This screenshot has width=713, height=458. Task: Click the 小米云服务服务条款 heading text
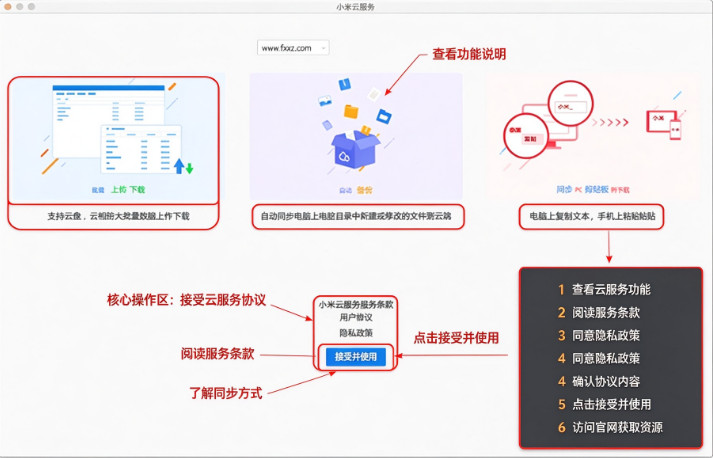pos(356,305)
